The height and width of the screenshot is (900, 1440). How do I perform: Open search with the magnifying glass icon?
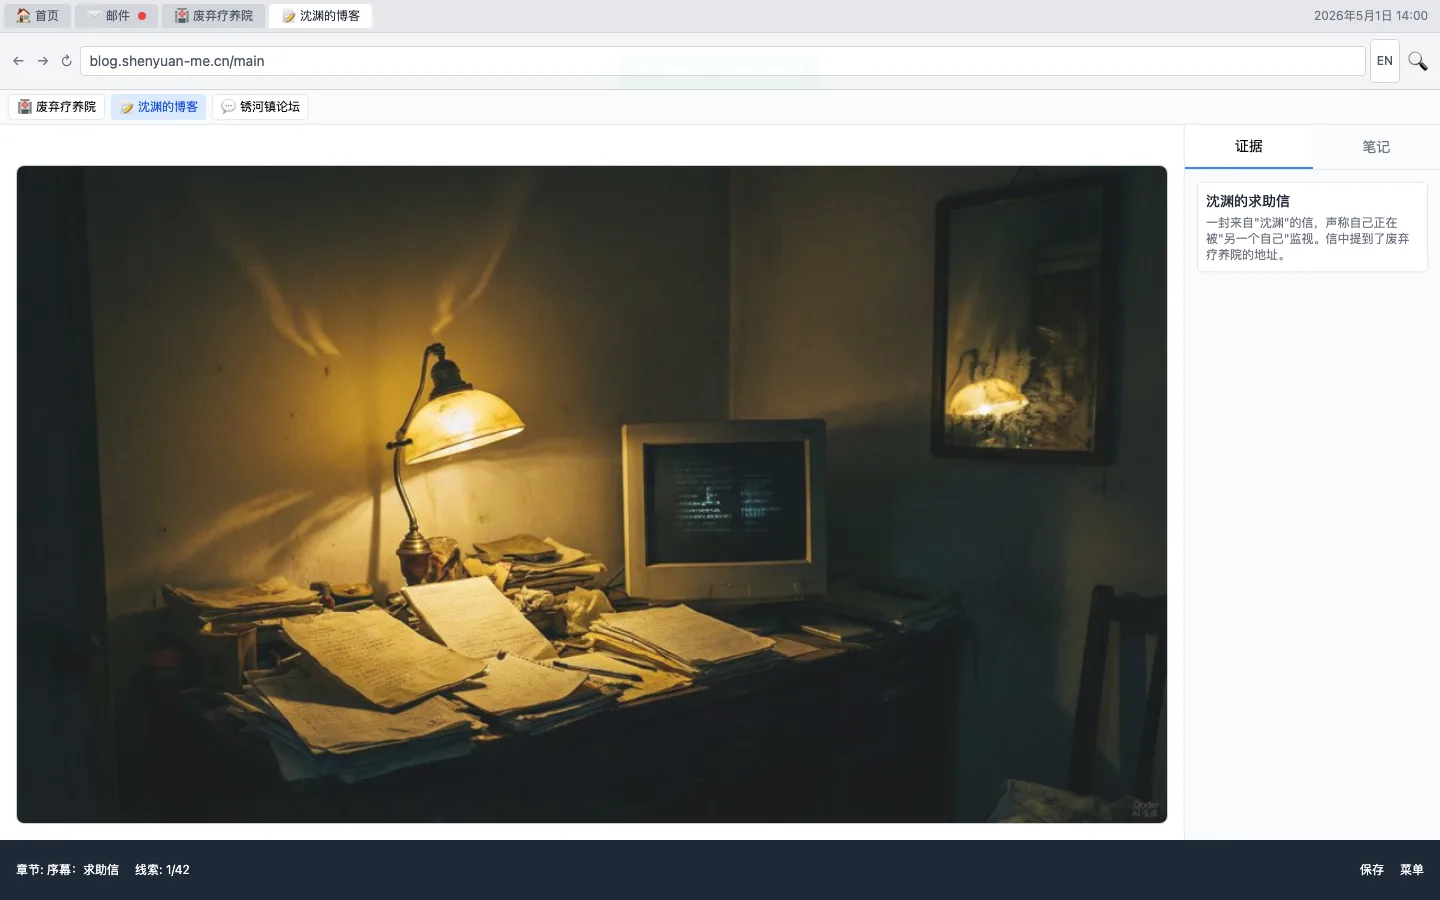pos(1417,61)
